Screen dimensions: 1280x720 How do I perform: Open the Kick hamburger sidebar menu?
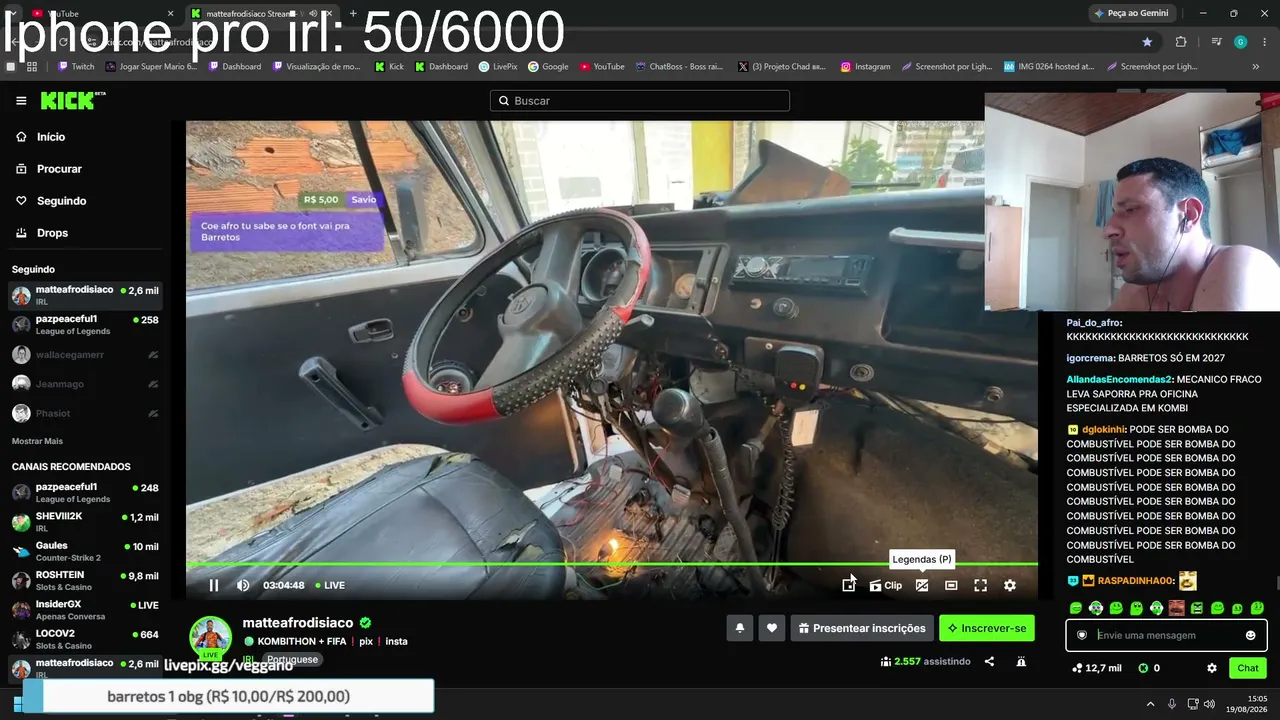pos(21,101)
